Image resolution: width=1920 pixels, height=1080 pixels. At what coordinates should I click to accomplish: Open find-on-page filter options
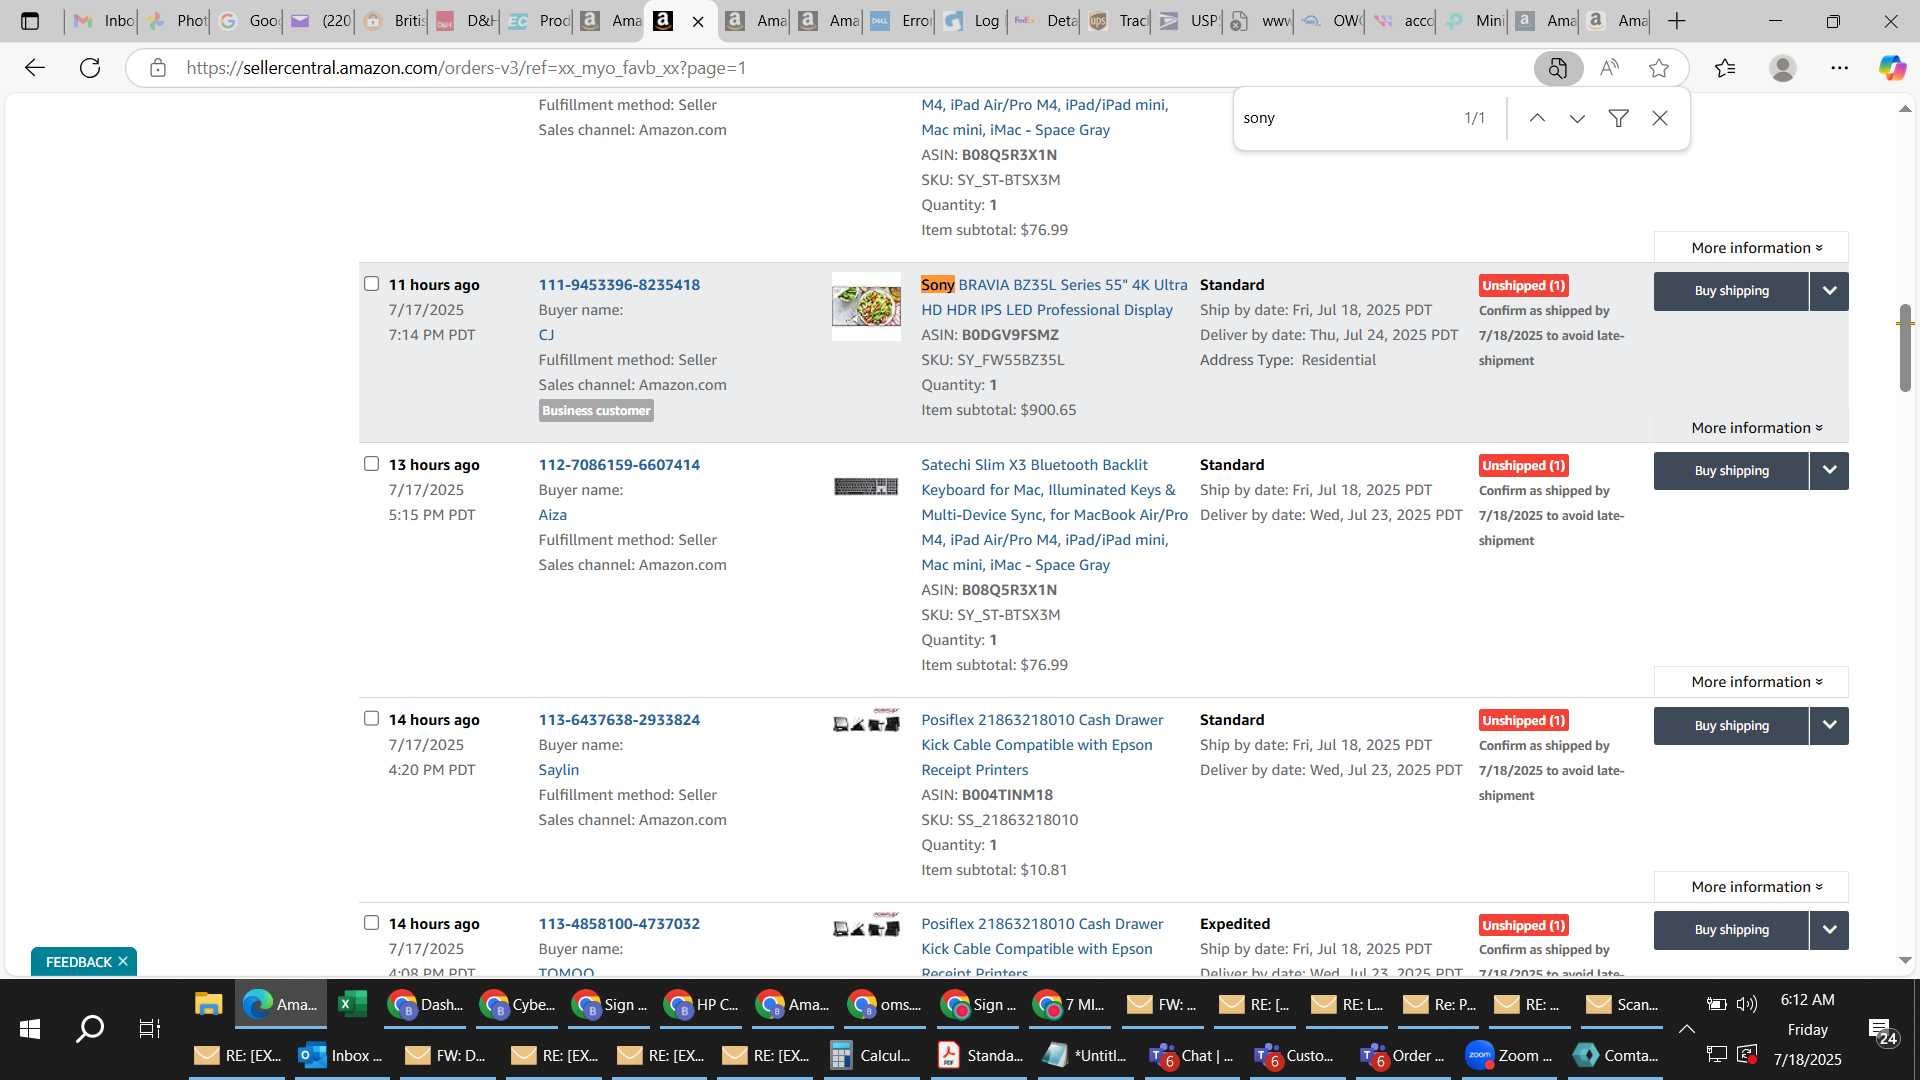pos(1618,118)
